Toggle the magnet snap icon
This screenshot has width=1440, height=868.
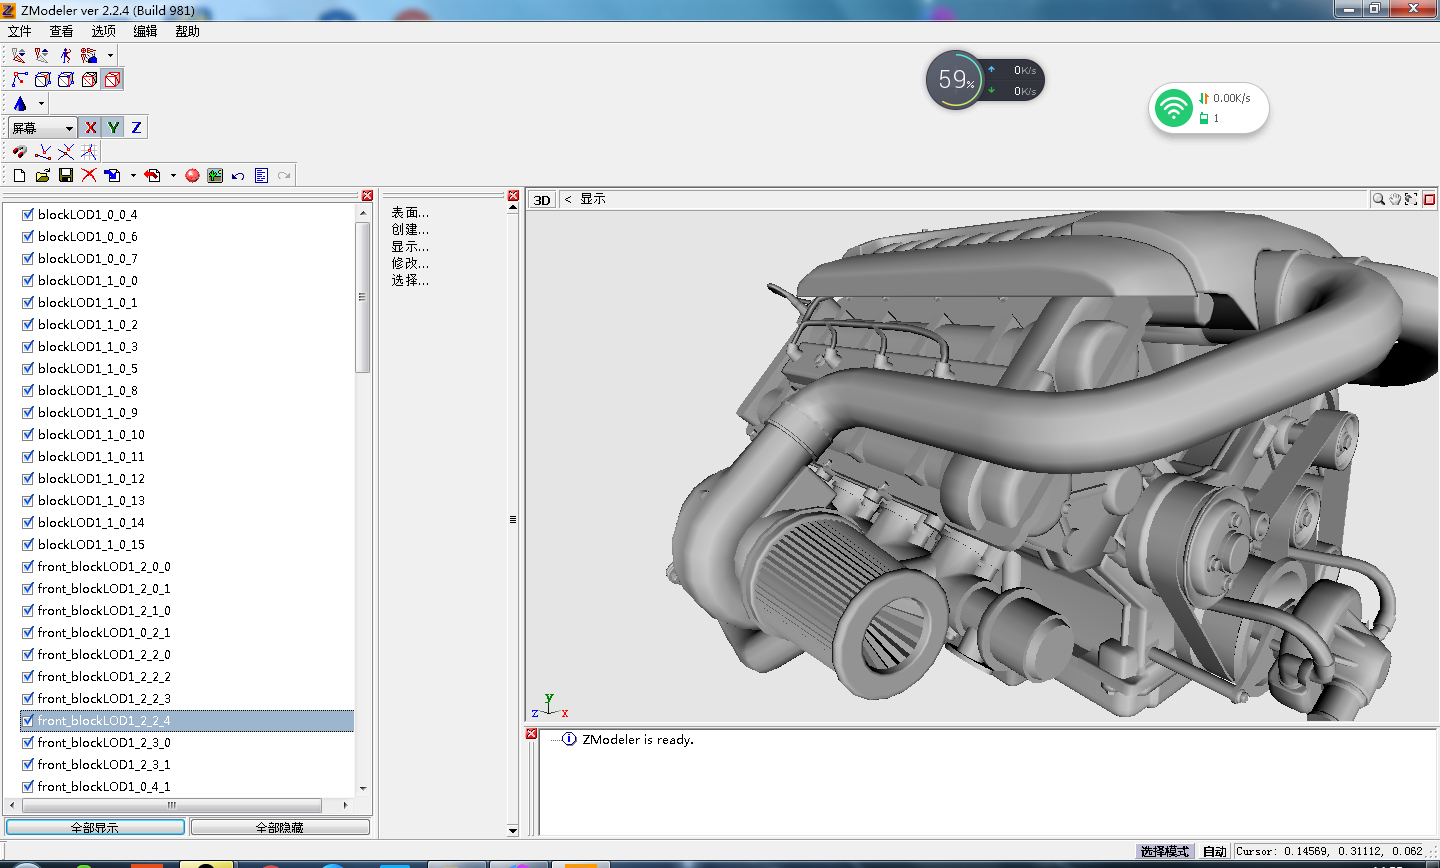[19, 151]
